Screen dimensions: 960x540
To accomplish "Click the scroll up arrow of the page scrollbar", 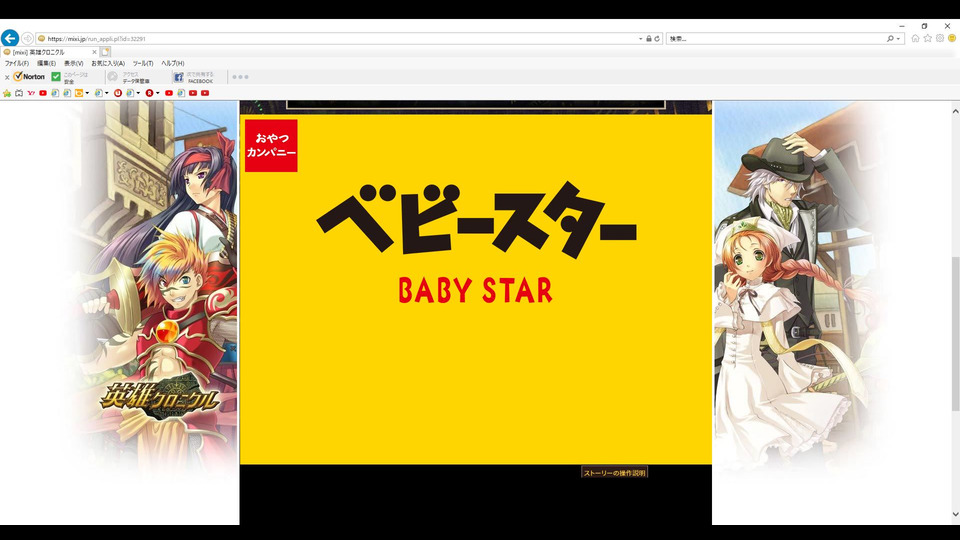I will click(955, 111).
